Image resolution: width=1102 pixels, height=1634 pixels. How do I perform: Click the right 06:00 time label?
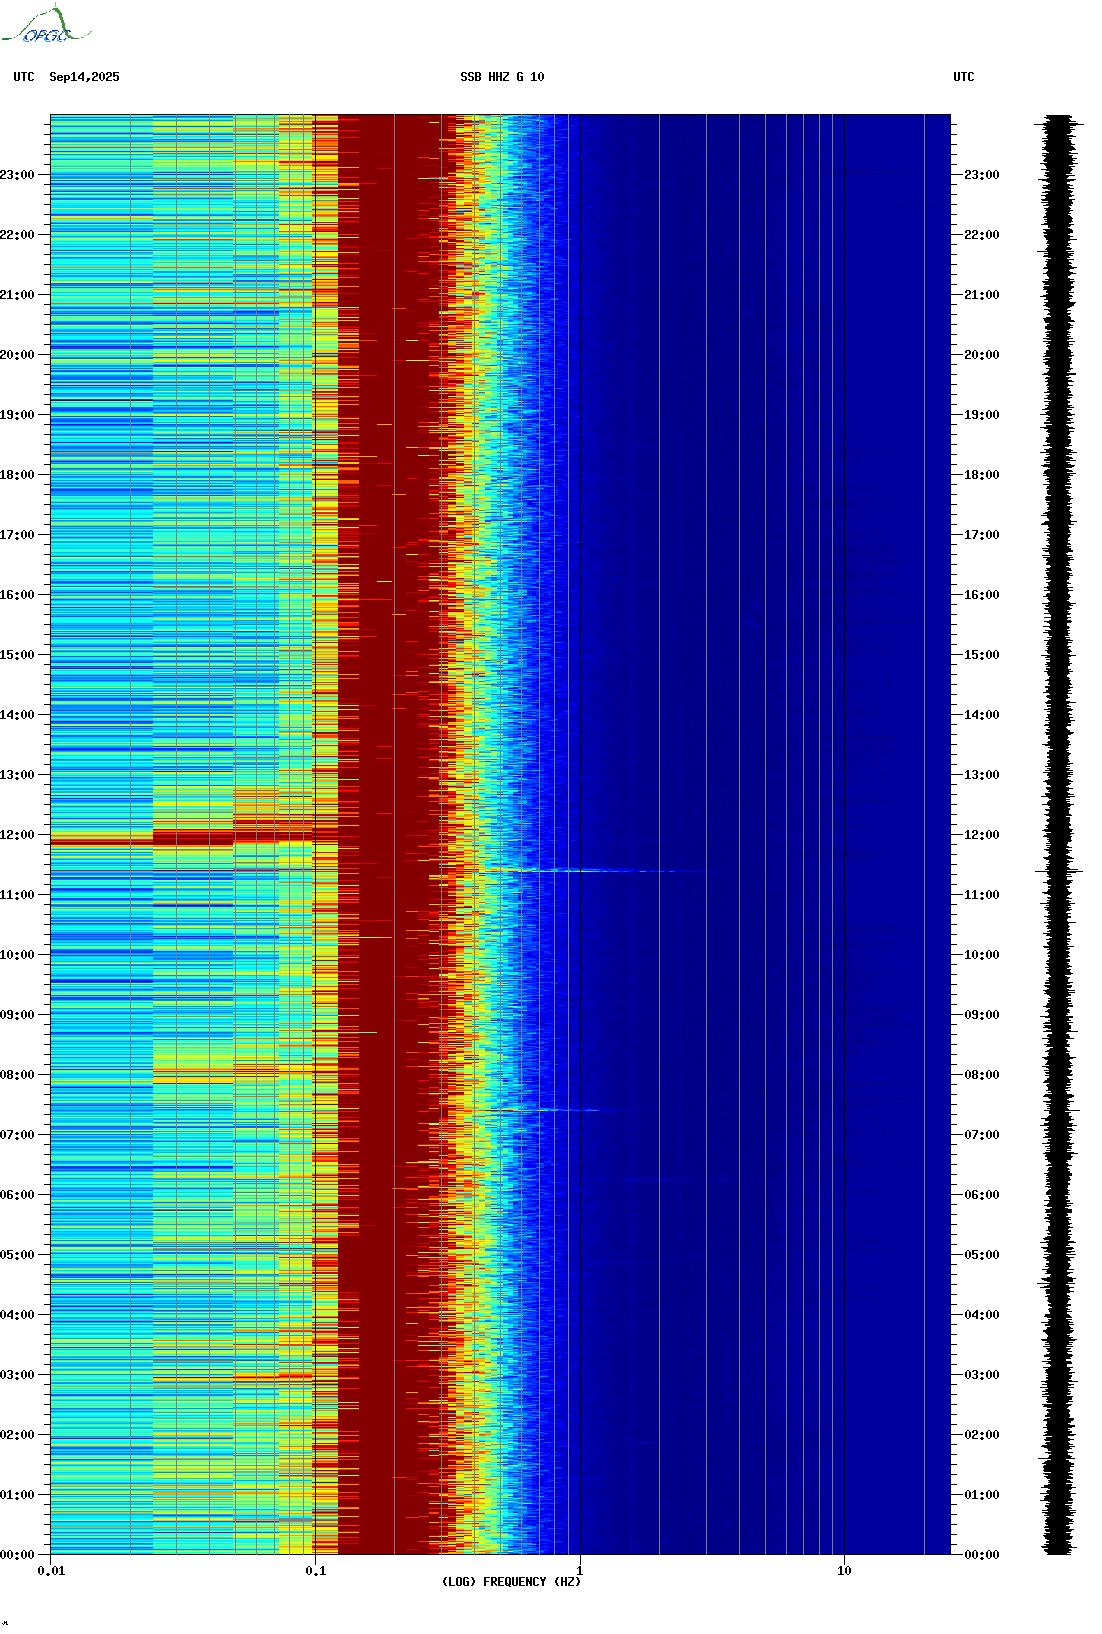coord(982,1195)
